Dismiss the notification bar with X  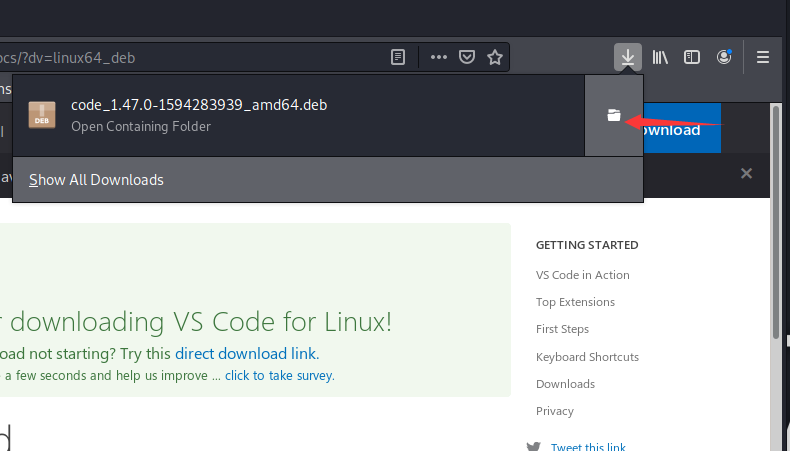746,173
